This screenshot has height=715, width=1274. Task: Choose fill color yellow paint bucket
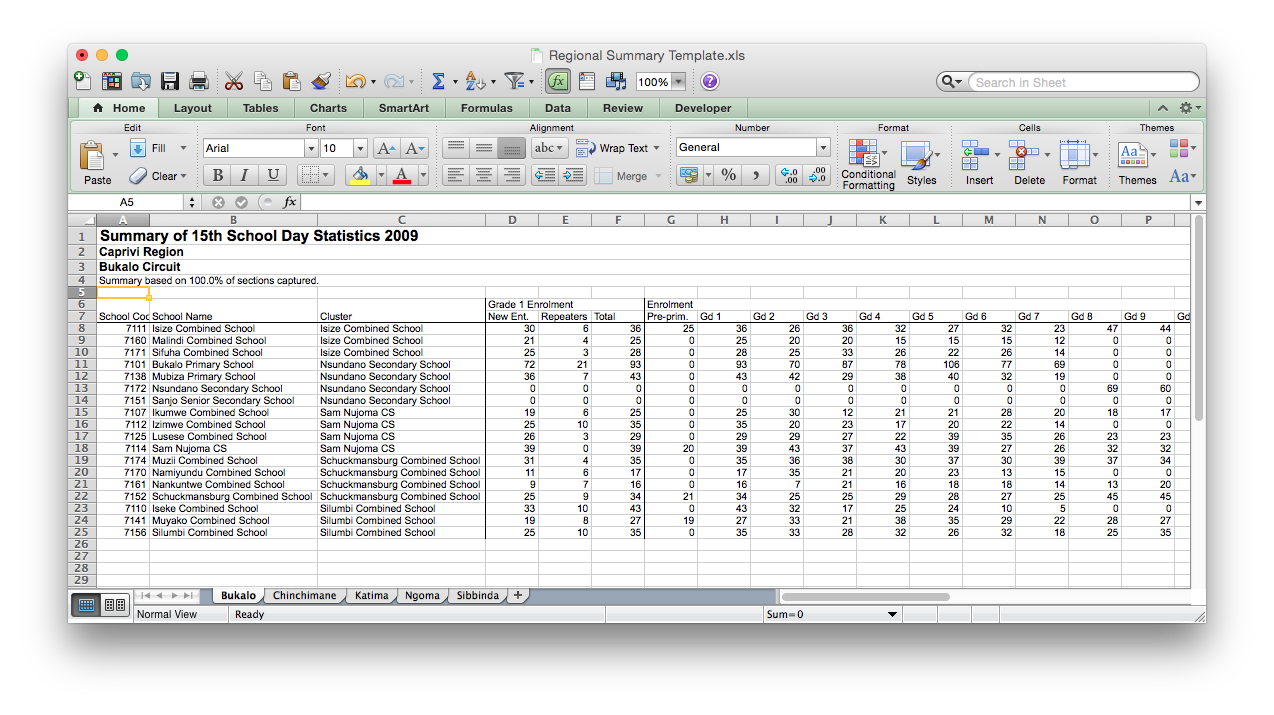359,175
